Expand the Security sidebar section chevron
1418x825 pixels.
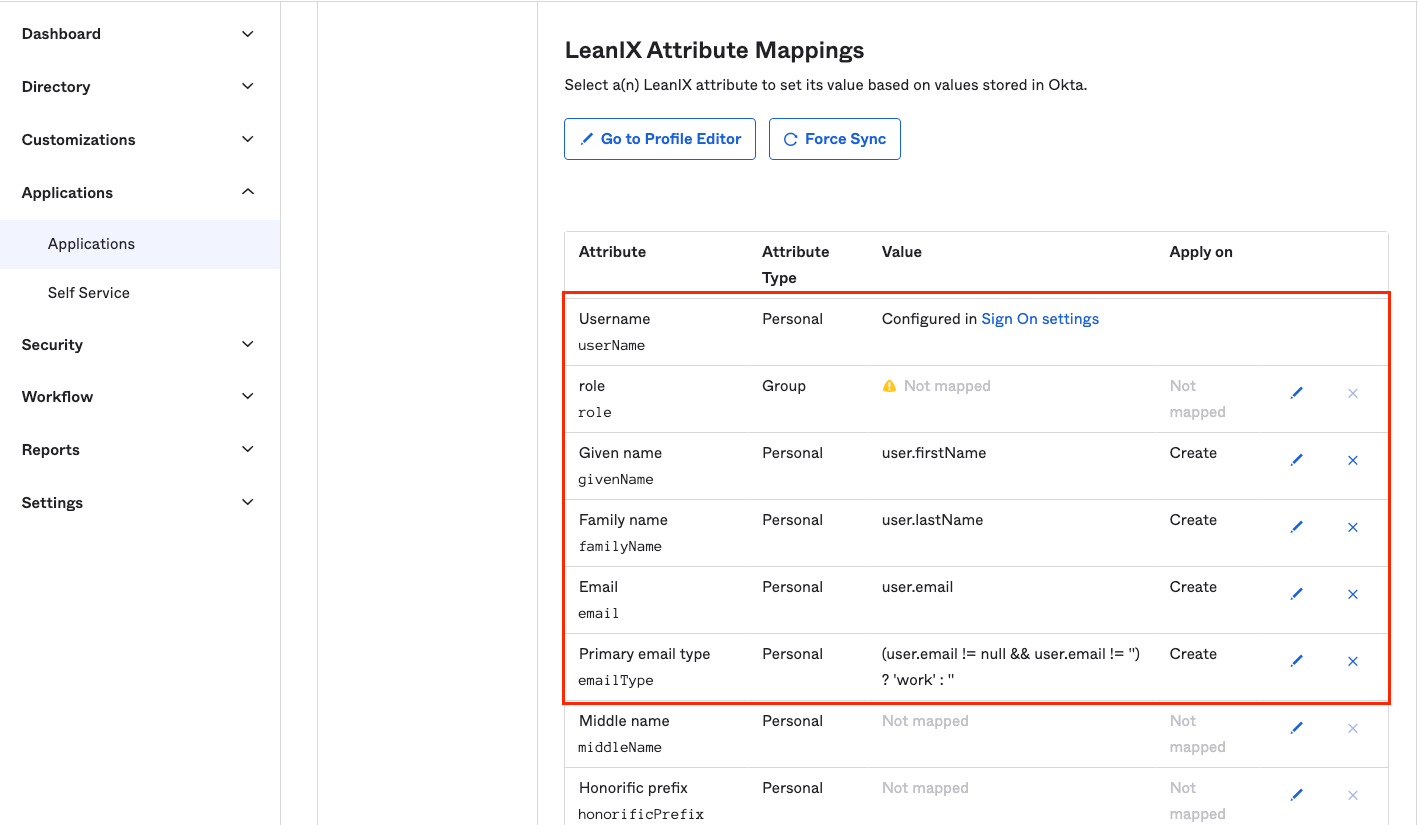248,345
